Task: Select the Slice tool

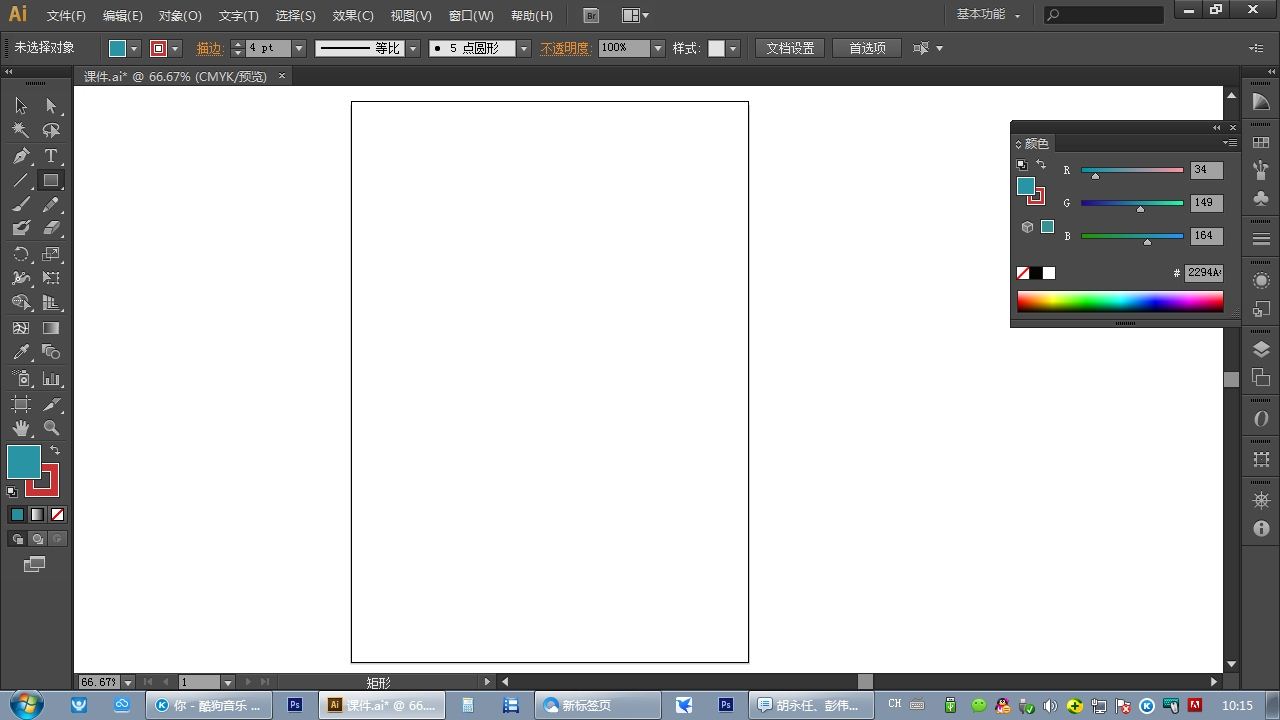Action: pos(51,404)
